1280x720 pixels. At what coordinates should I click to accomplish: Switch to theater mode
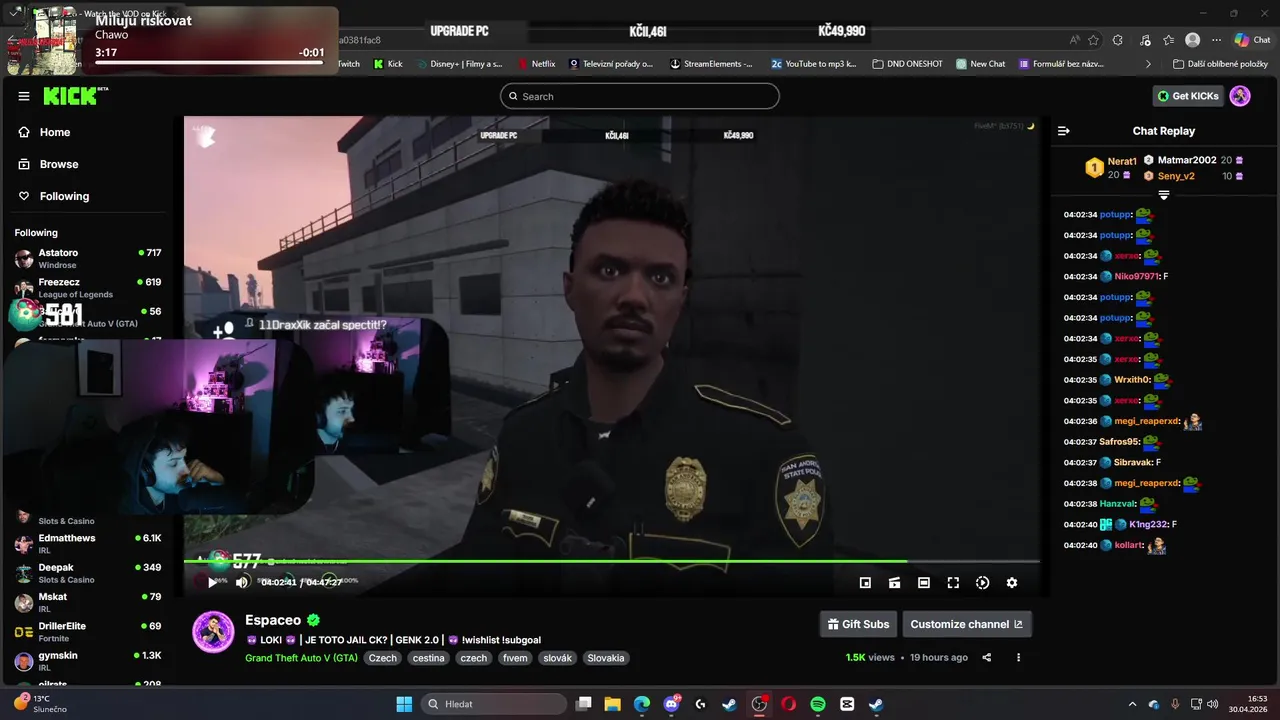[x=924, y=583]
